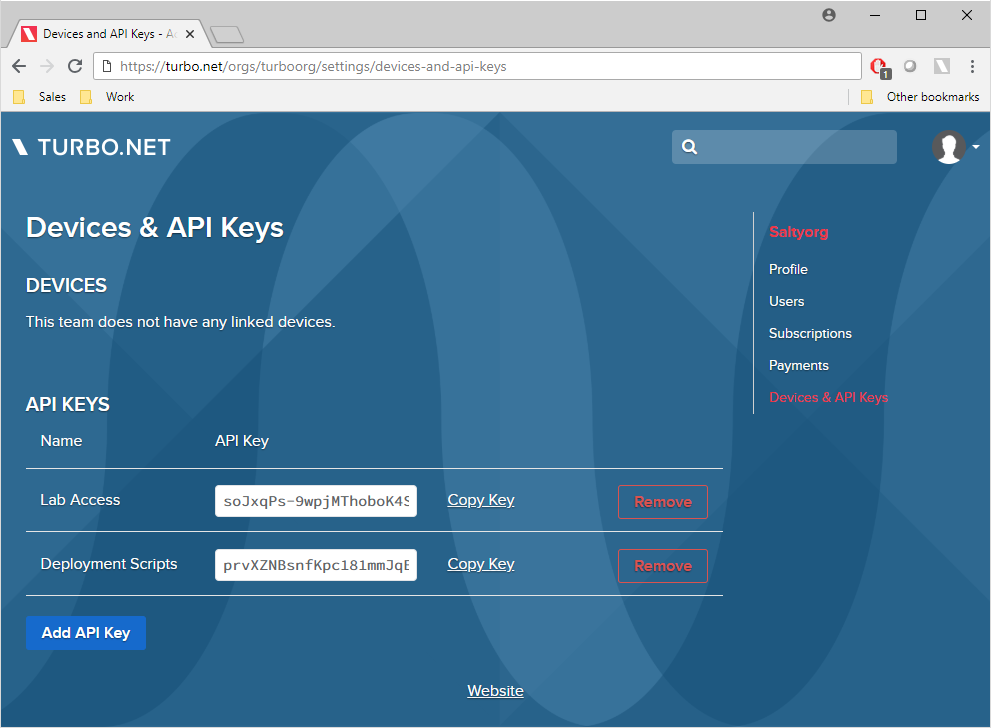The width and height of the screenshot is (991, 728).
Task: Reload the current page
Action: pos(75,66)
